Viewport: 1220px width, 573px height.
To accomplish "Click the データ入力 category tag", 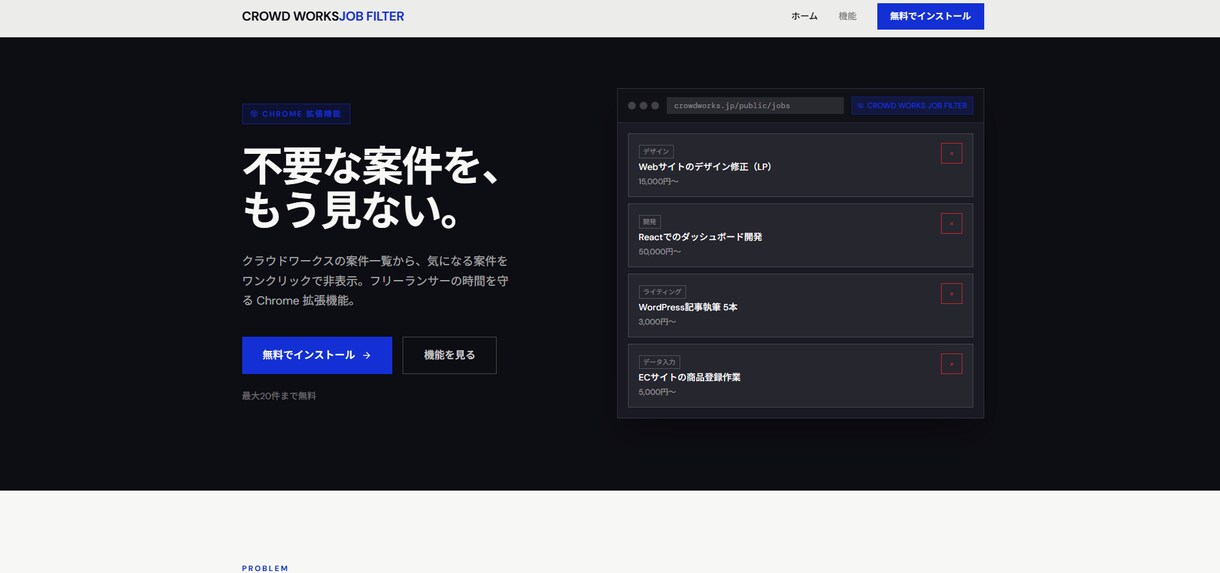I will pyautogui.click(x=659, y=361).
